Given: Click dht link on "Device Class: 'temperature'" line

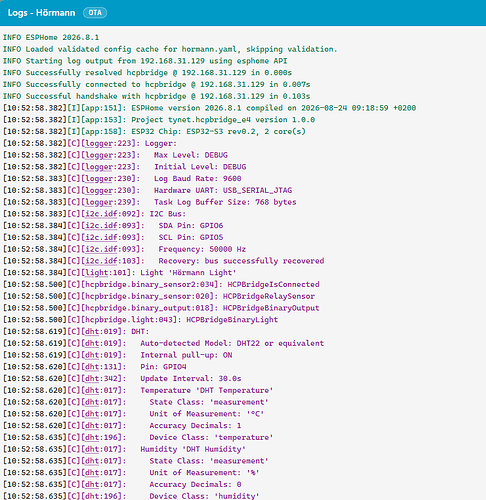Looking at the screenshot, I should (92, 437).
